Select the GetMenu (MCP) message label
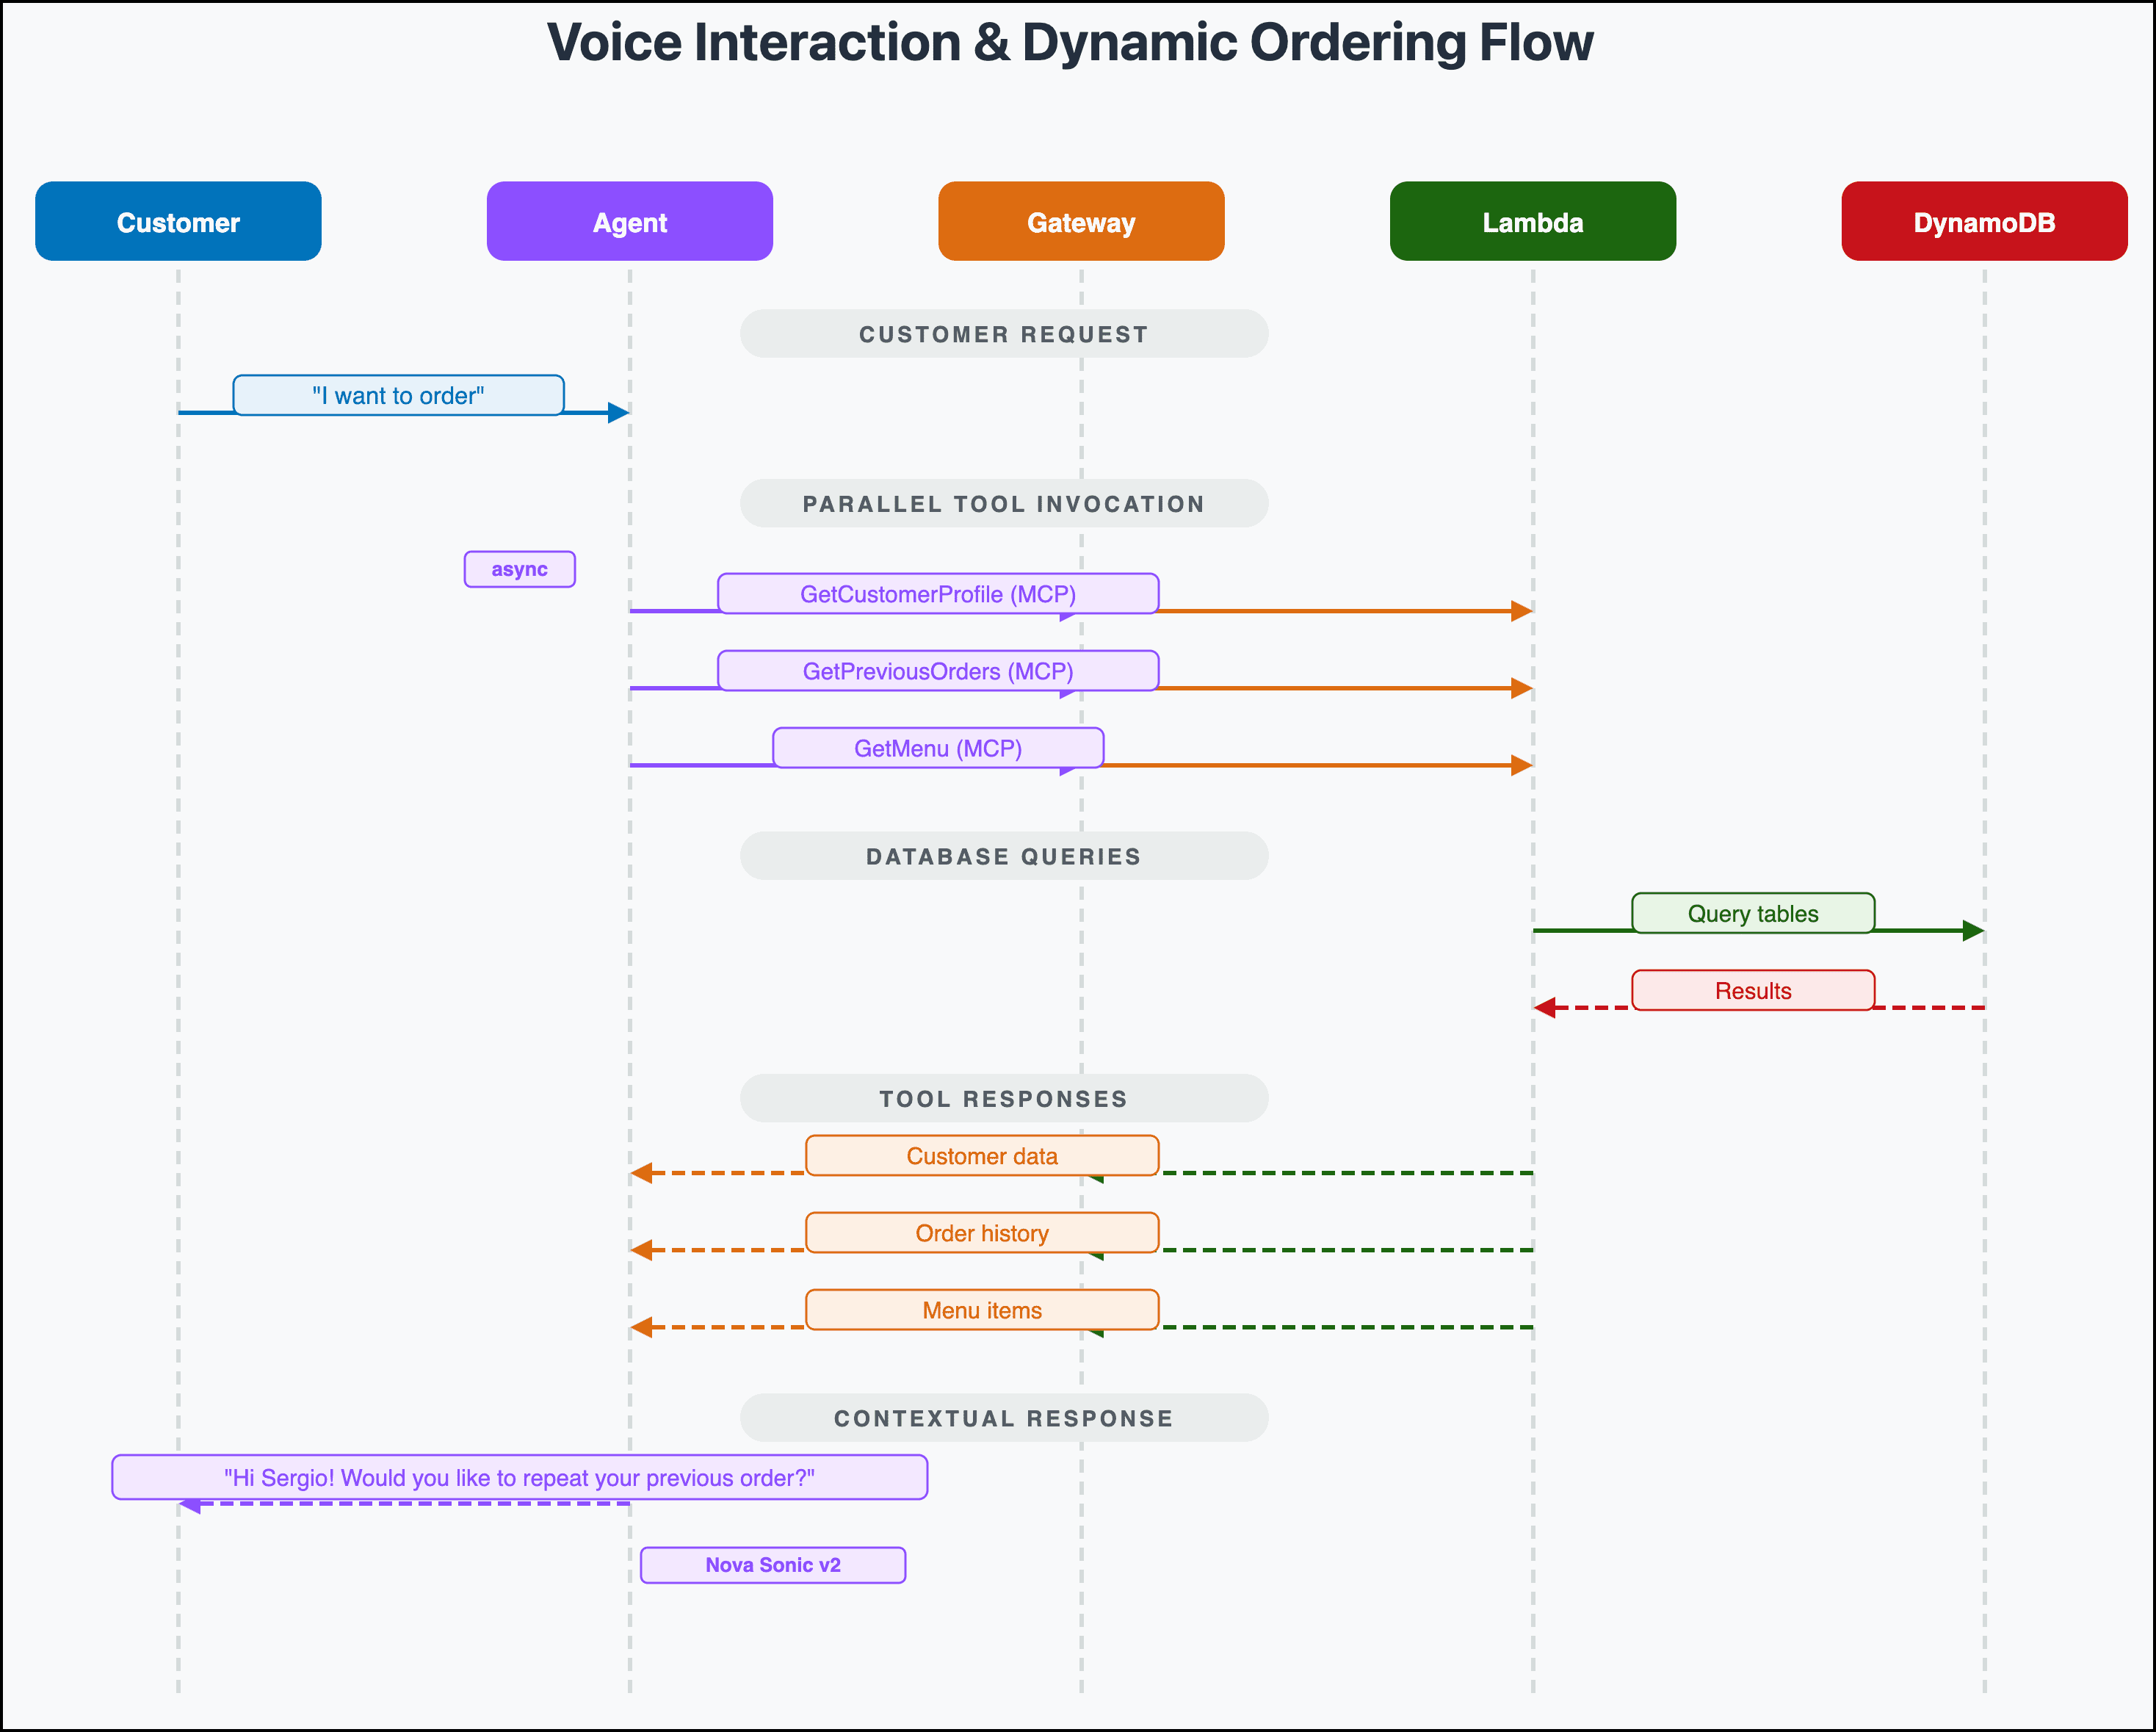Image resolution: width=2156 pixels, height=1732 pixels. pos(937,747)
